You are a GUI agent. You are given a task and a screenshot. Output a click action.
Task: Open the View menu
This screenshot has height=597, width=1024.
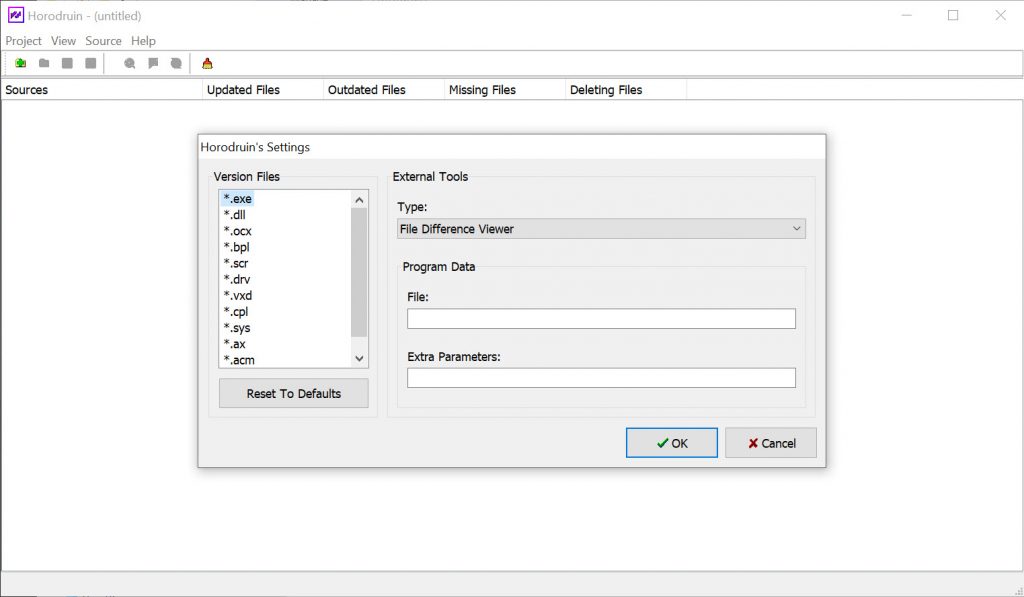(x=63, y=40)
